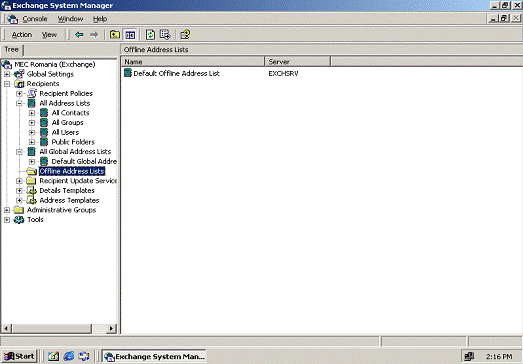Expand the Global Settings node
The width and height of the screenshot is (523, 364).
coord(7,74)
